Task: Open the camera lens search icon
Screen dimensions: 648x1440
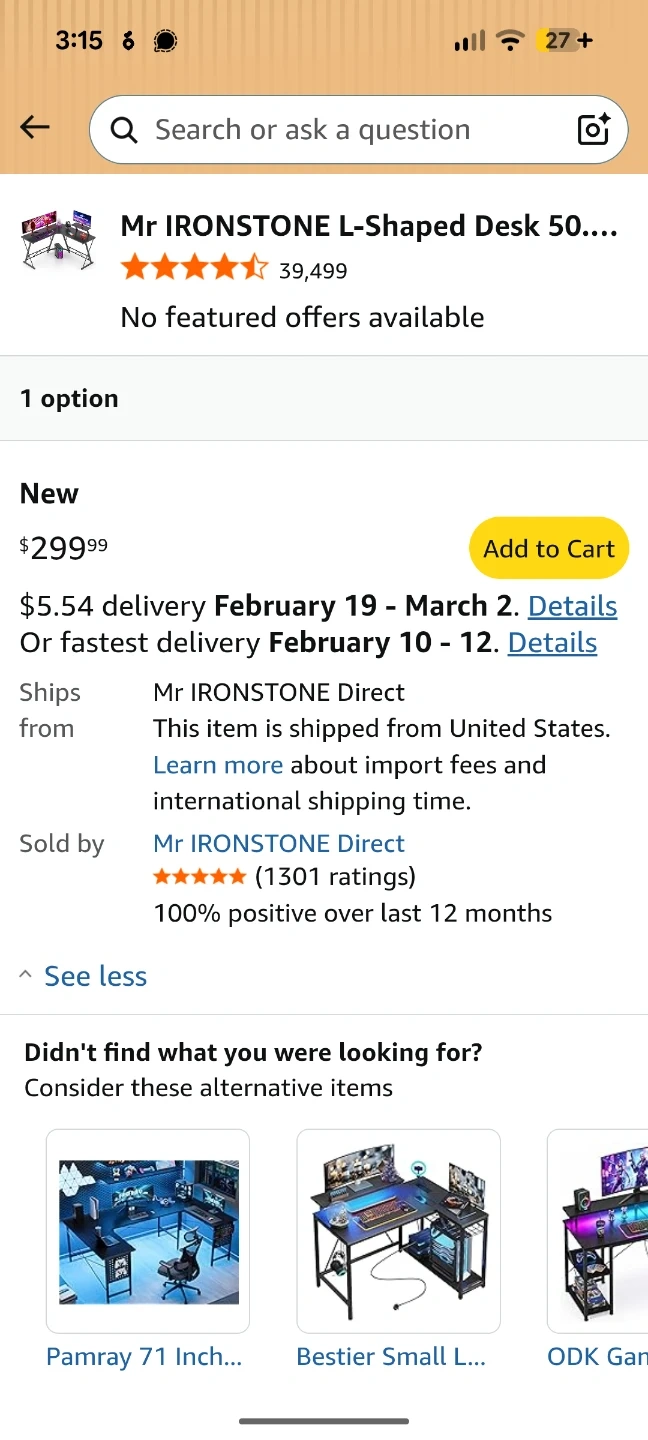Action: 593,130
